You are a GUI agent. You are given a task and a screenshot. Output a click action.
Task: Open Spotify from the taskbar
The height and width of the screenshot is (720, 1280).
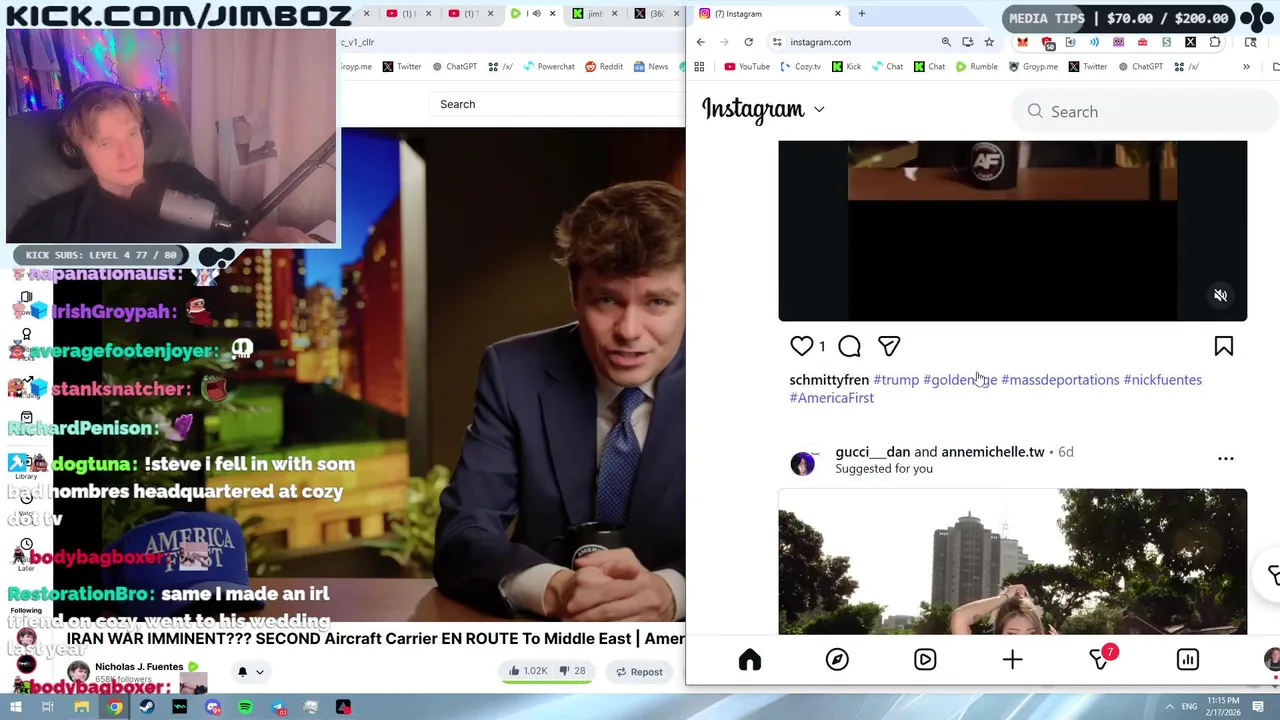(245, 707)
